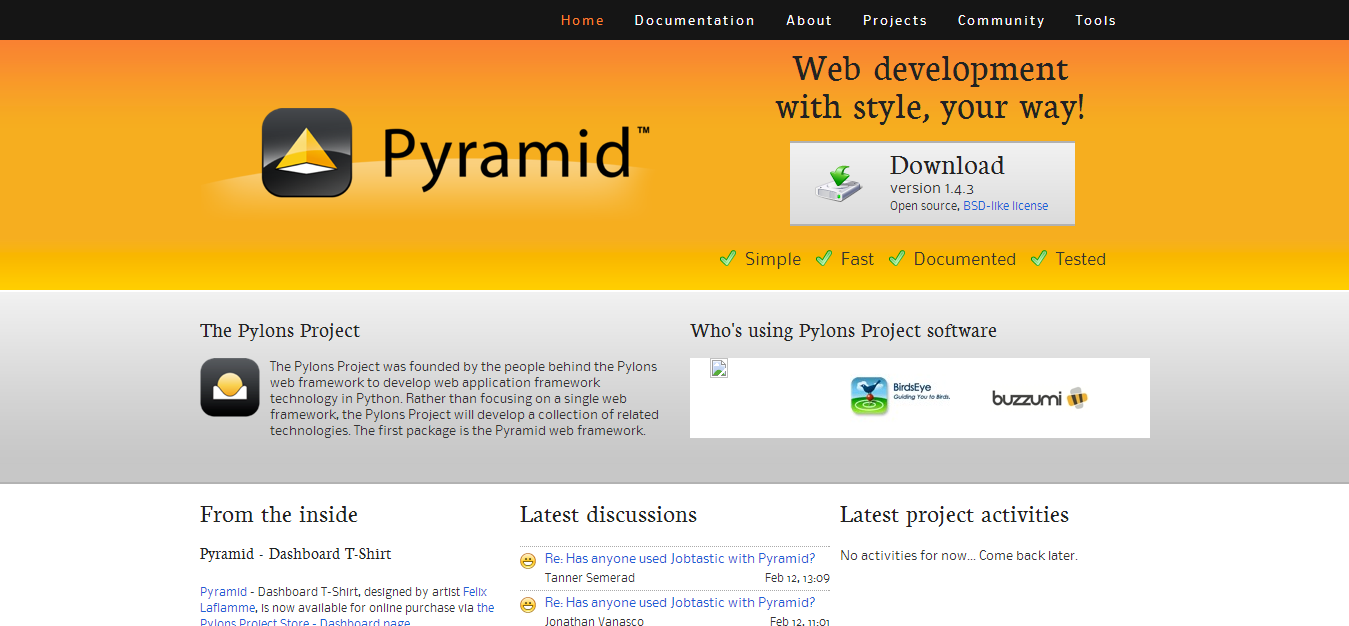Click the checkmark icon beside Fast
Image resolution: width=1349 pixels, height=626 pixels.
824,258
